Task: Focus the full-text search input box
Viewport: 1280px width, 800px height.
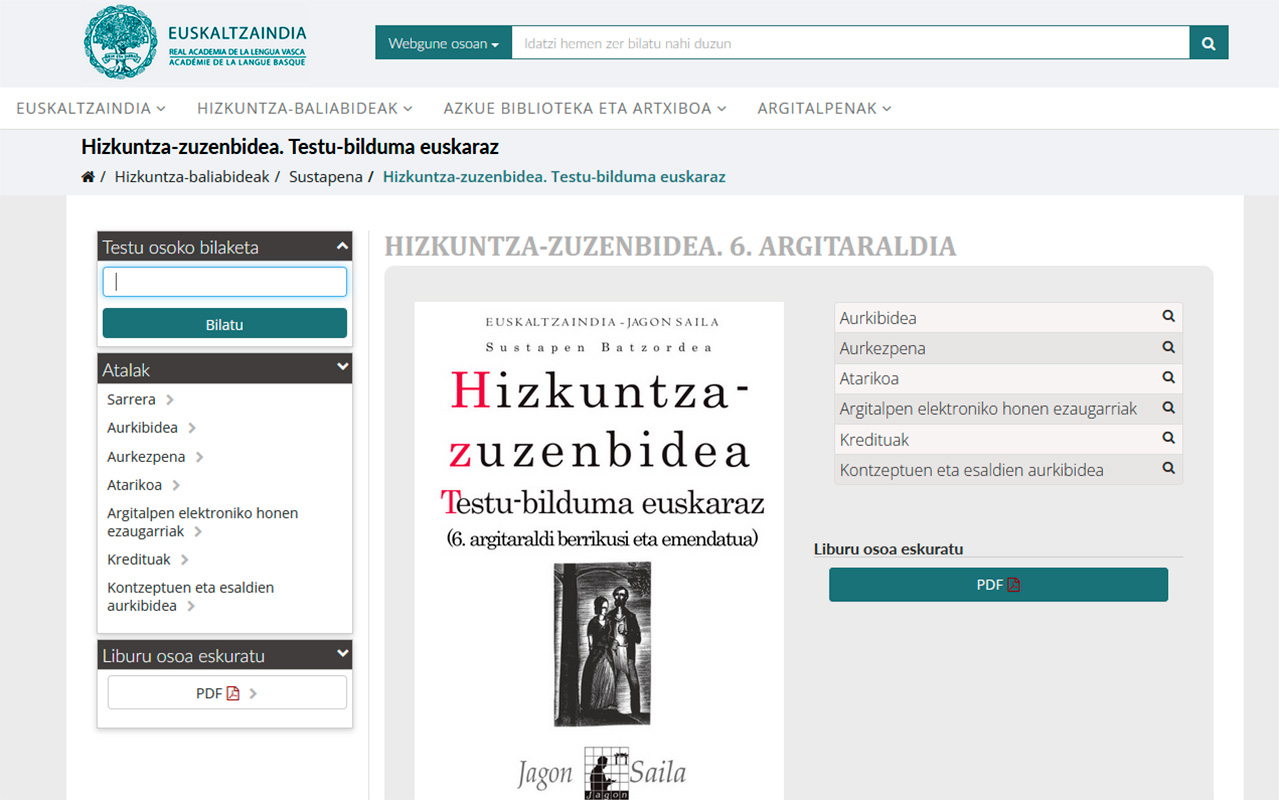Action: coord(225,282)
